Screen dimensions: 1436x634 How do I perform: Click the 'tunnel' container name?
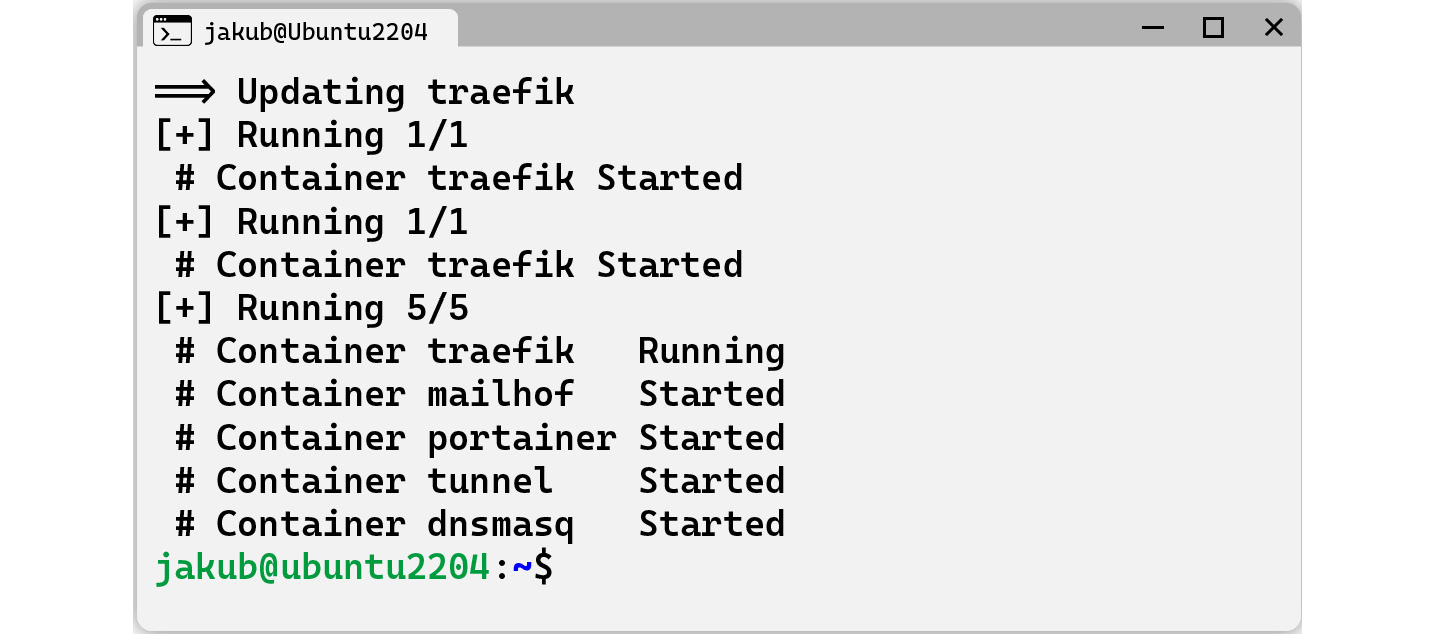490,481
